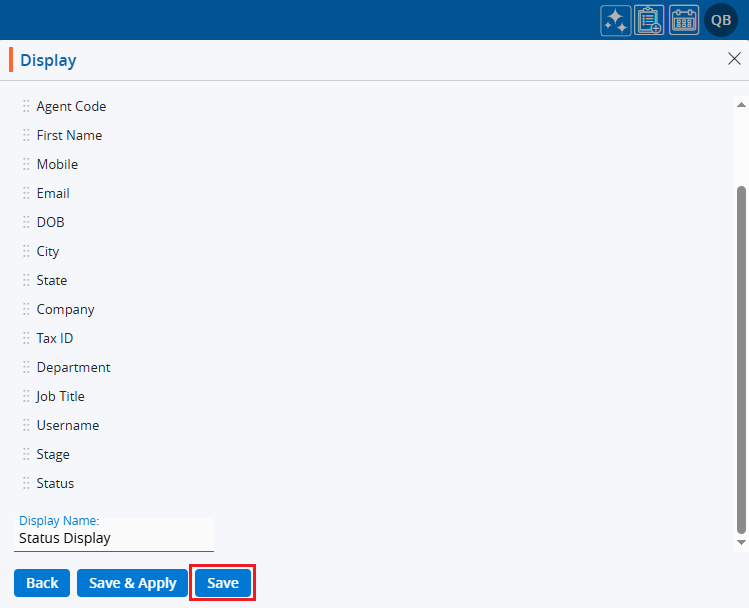The image size is (749, 608).
Task: Click the drag handle next to Email
Action: coord(27,193)
